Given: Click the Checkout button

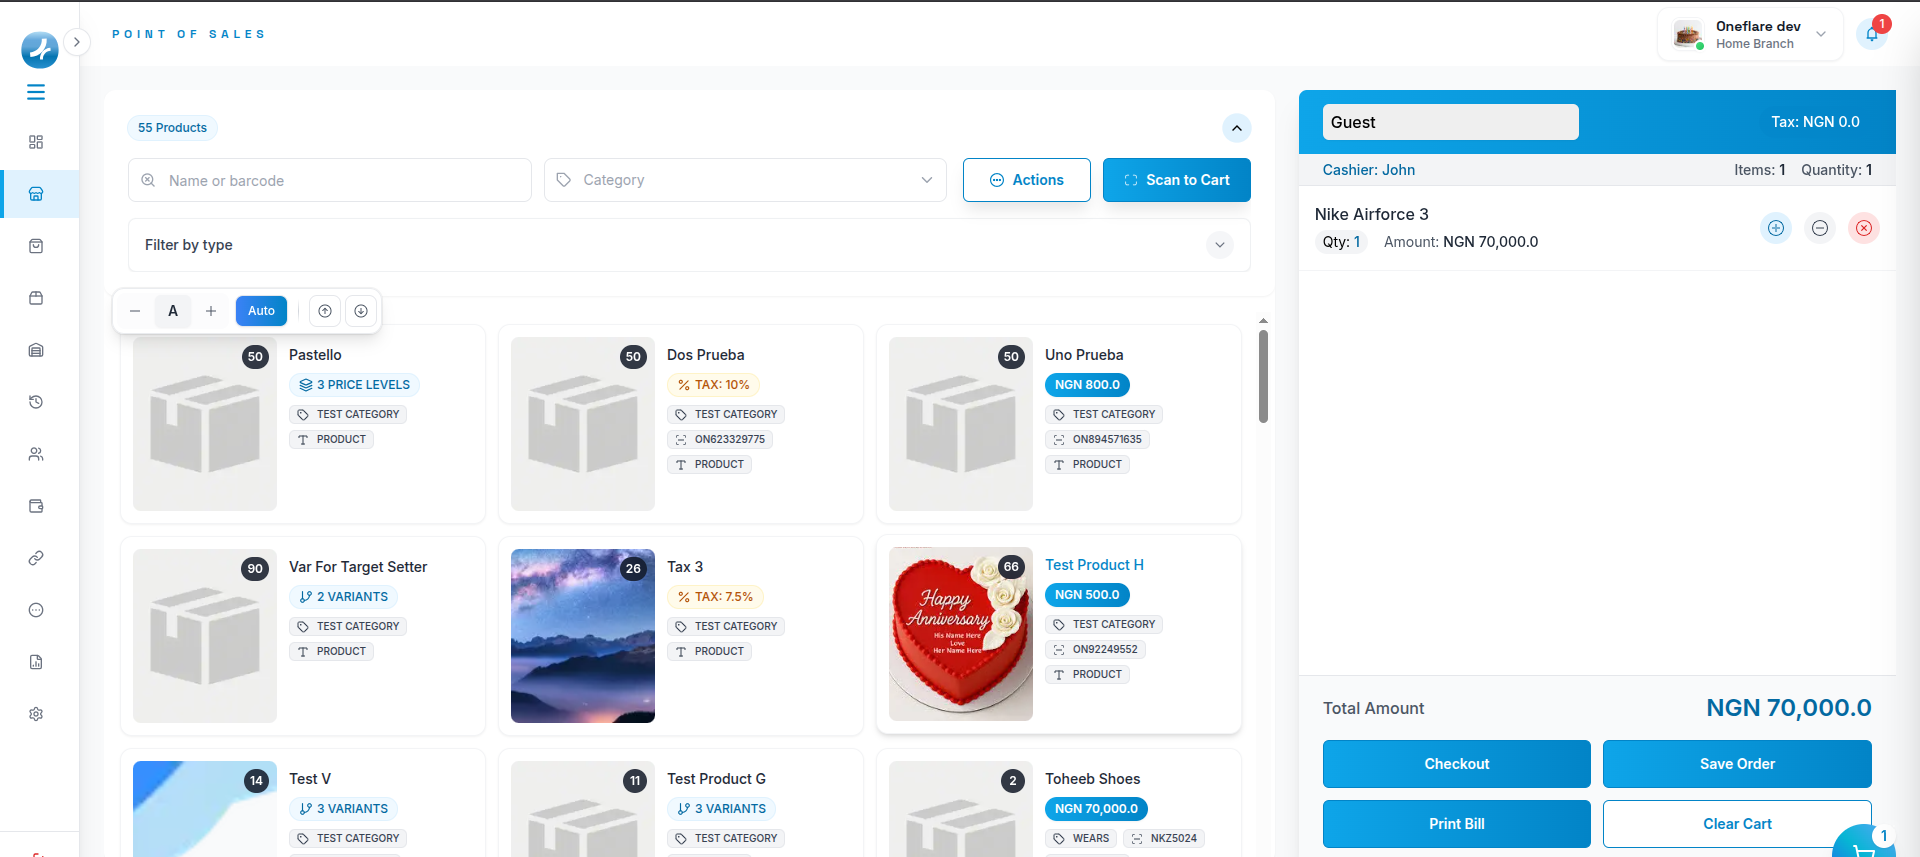Looking at the screenshot, I should pyautogui.click(x=1457, y=764).
